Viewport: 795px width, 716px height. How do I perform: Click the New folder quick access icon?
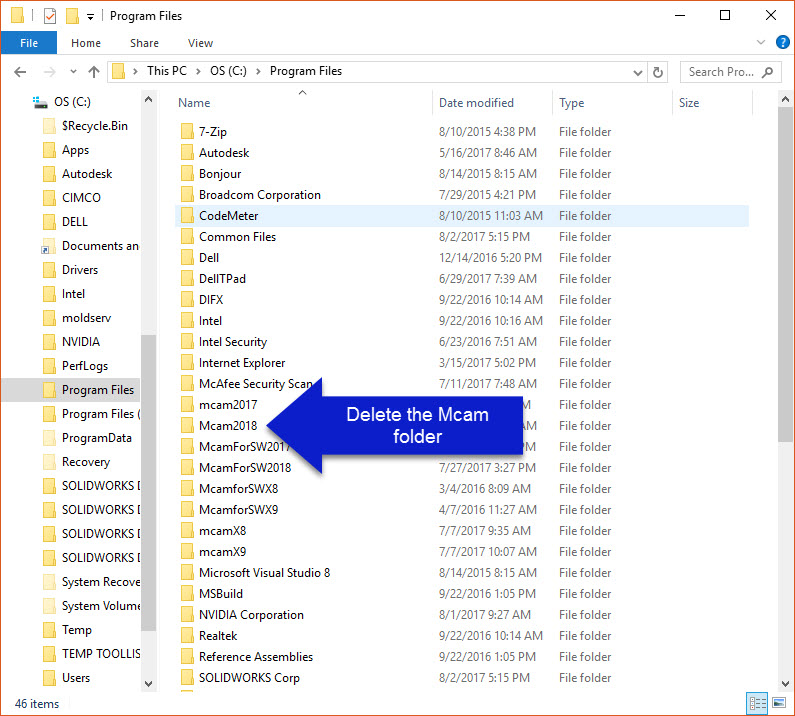point(72,16)
